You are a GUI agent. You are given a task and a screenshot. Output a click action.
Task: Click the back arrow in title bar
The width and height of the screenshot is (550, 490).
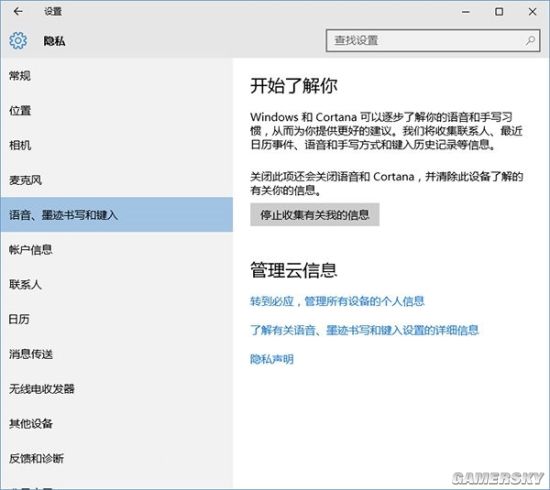18,12
